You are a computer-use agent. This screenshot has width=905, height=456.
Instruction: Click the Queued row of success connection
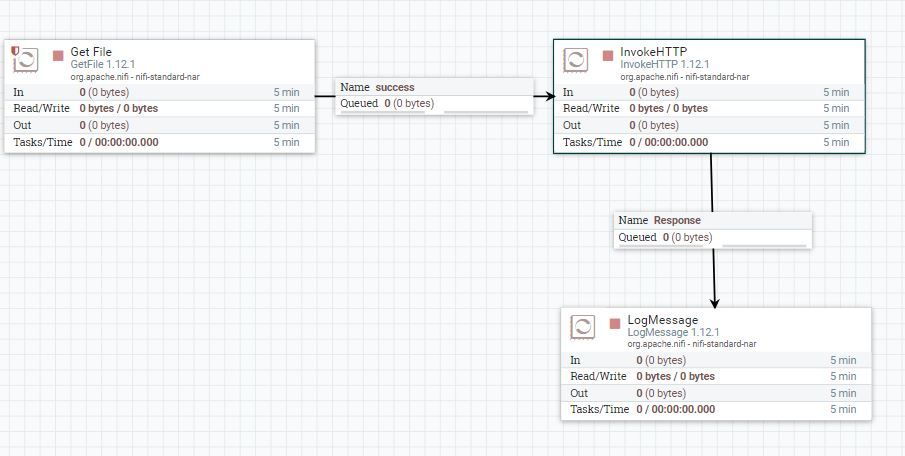coord(435,104)
